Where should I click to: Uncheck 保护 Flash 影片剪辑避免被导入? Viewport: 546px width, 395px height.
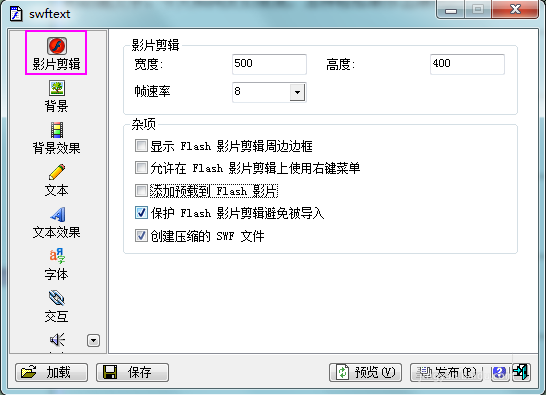click(x=141, y=212)
